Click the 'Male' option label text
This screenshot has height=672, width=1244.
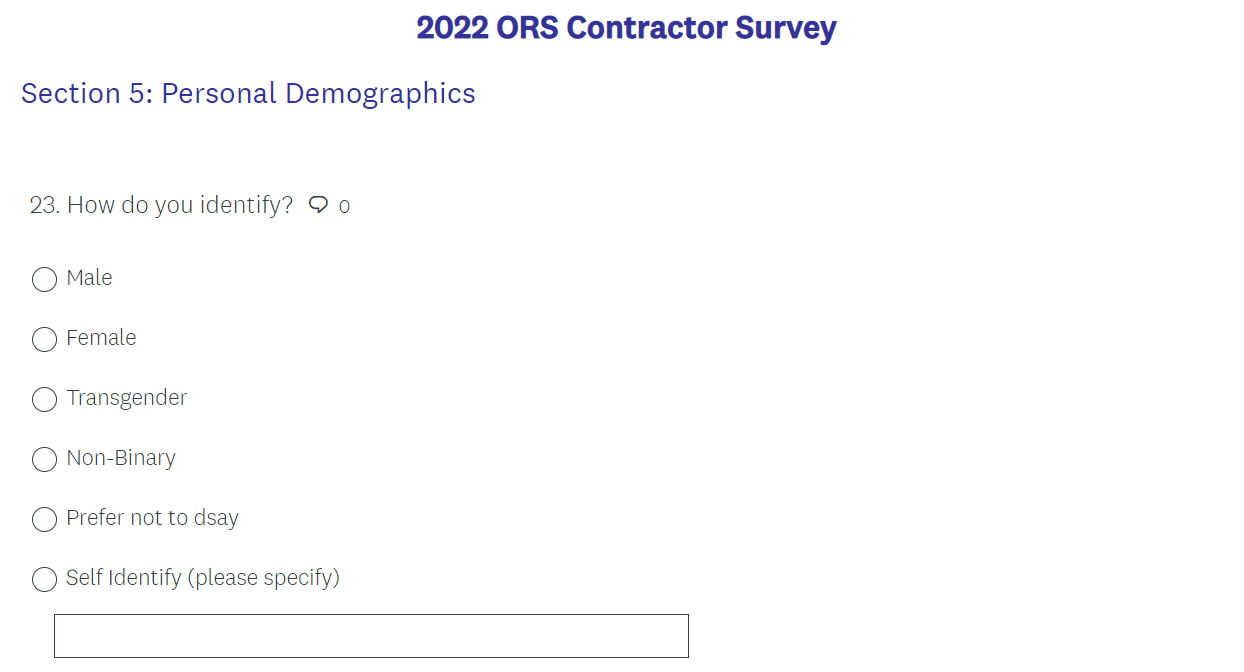89,278
